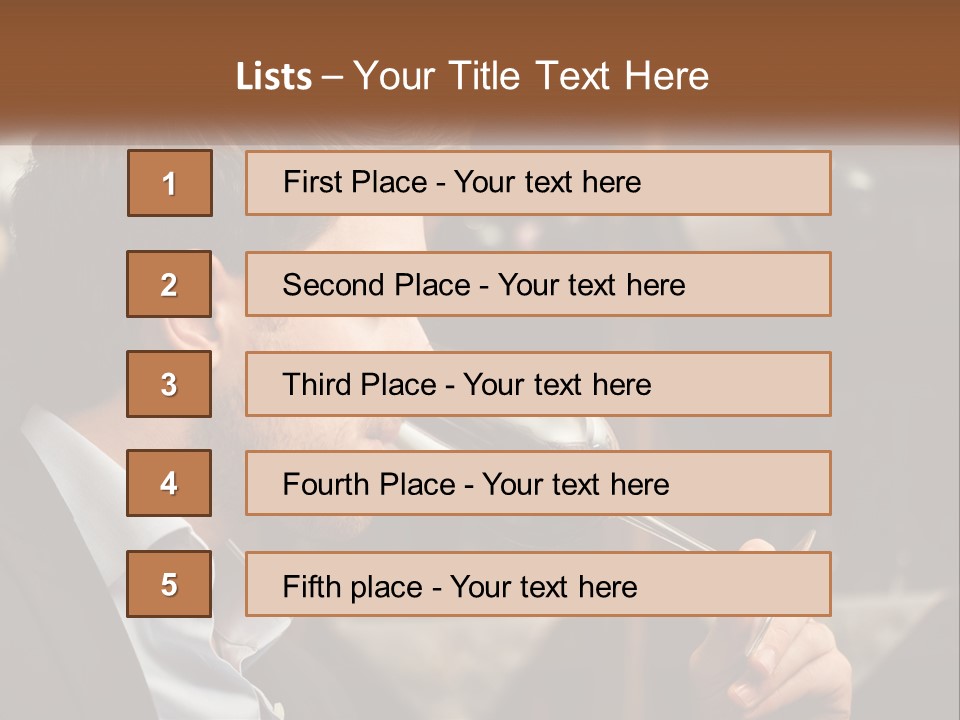Viewport: 960px width, 720px height.
Task: Click the empty right end of Fifth place bar
Action: click(x=735, y=584)
